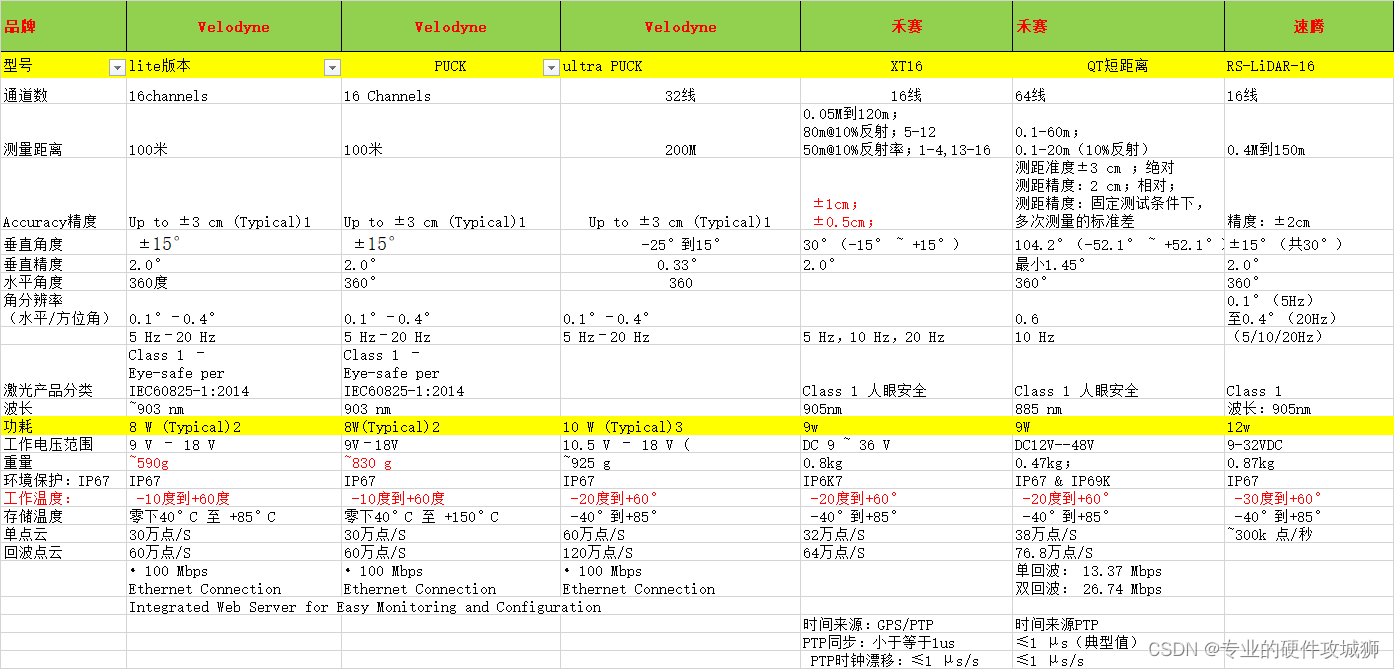
Task: Select the Velodyne header above lite版本
Action: point(234,27)
